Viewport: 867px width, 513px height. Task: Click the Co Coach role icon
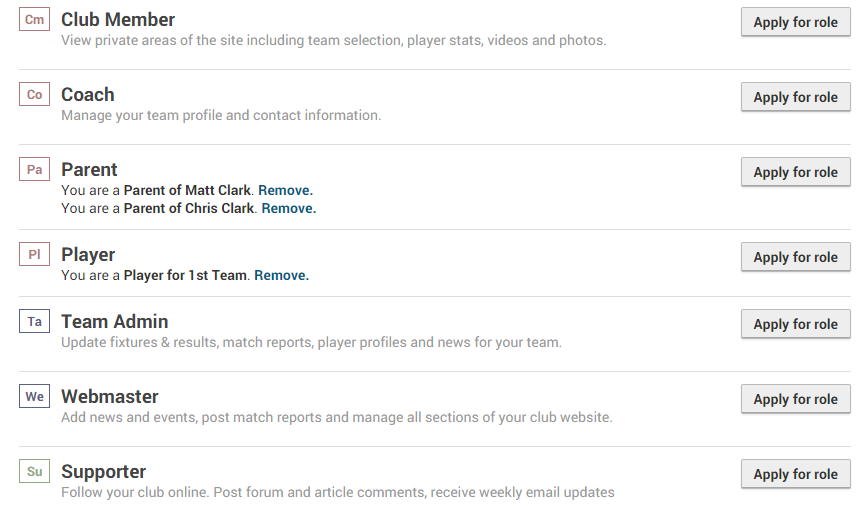point(34,94)
